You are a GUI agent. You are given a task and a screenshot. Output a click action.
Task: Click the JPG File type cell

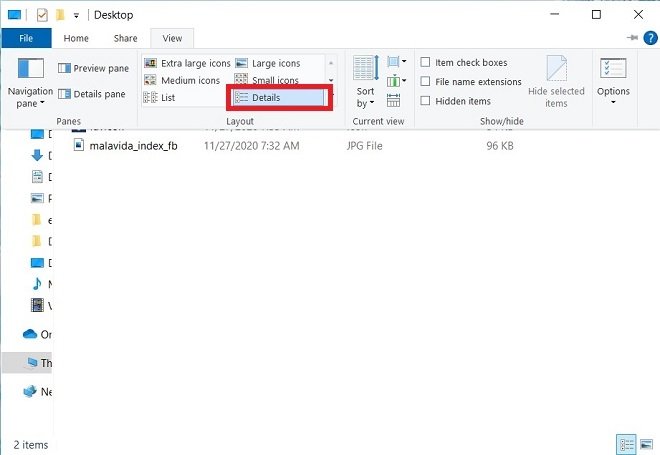[364, 146]
